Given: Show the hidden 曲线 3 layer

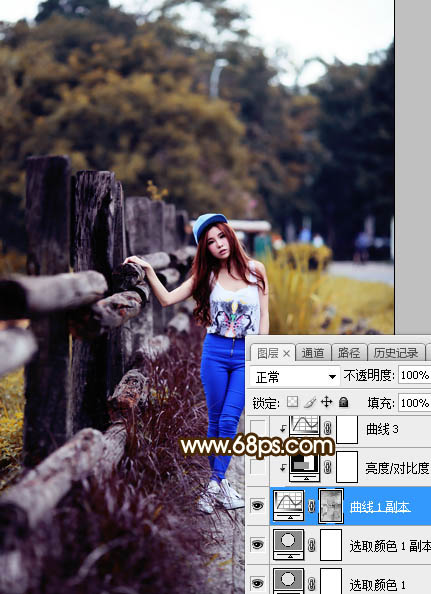Looking at the screenshot, I should pyautogui.click(x=258, y=428).
